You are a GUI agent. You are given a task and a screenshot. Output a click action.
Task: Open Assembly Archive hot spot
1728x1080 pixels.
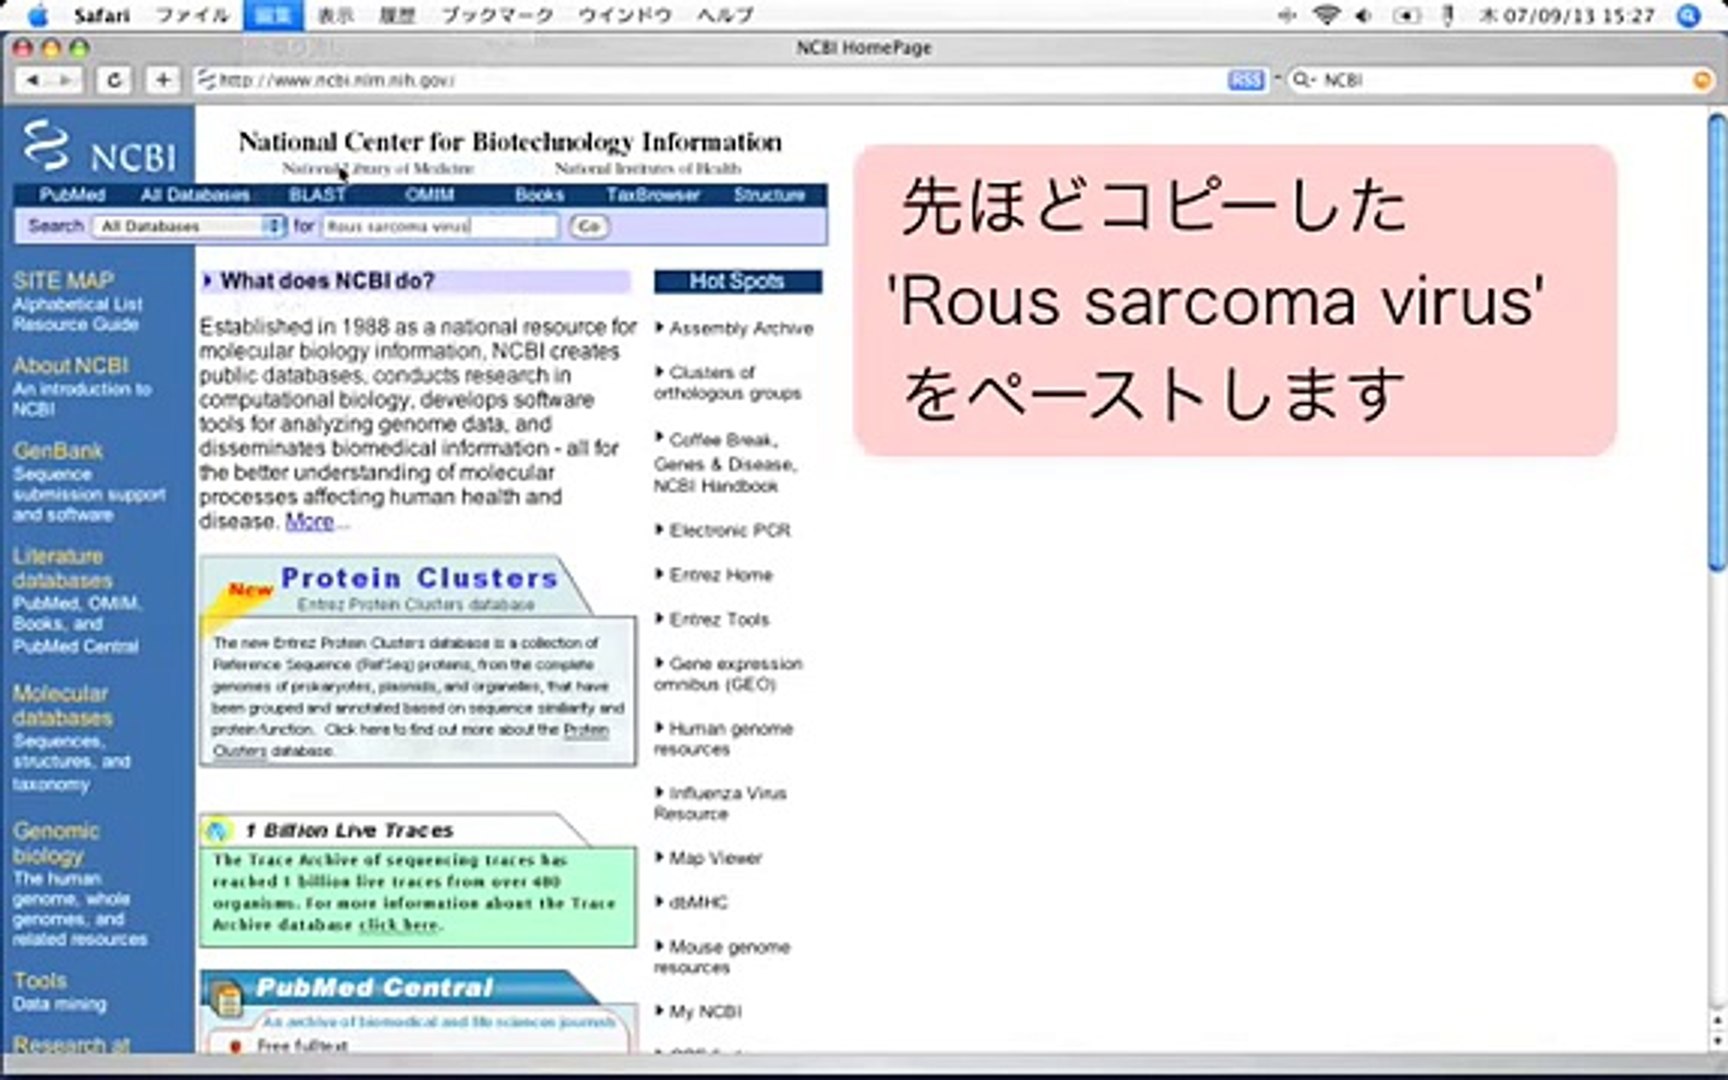coord(741,328)
